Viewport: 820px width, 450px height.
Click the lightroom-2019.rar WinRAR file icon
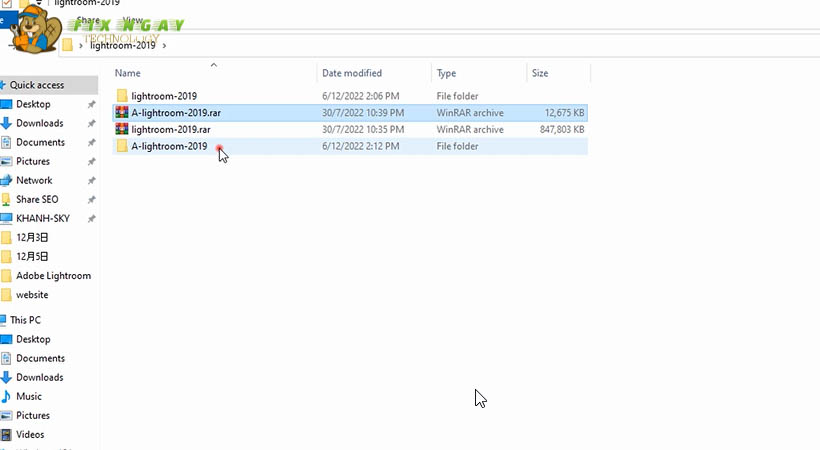[x=122, y=130]
